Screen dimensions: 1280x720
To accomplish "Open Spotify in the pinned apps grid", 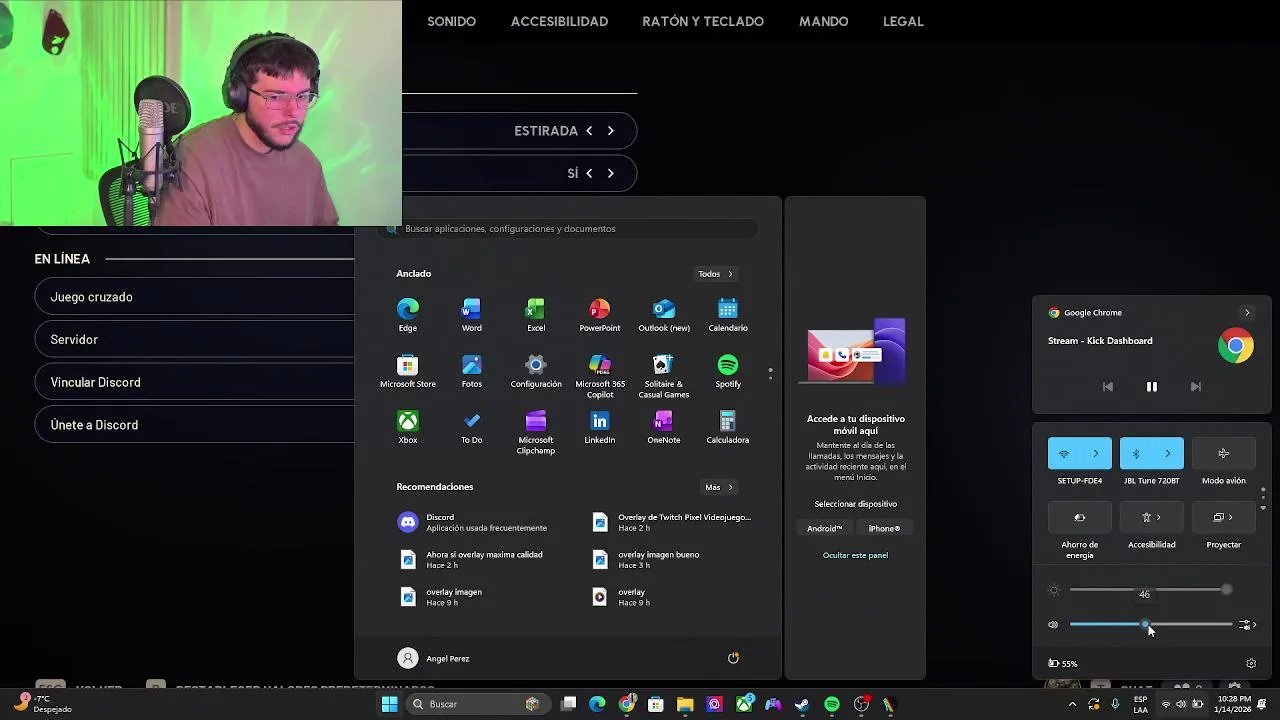I will (x=728, y=371).
